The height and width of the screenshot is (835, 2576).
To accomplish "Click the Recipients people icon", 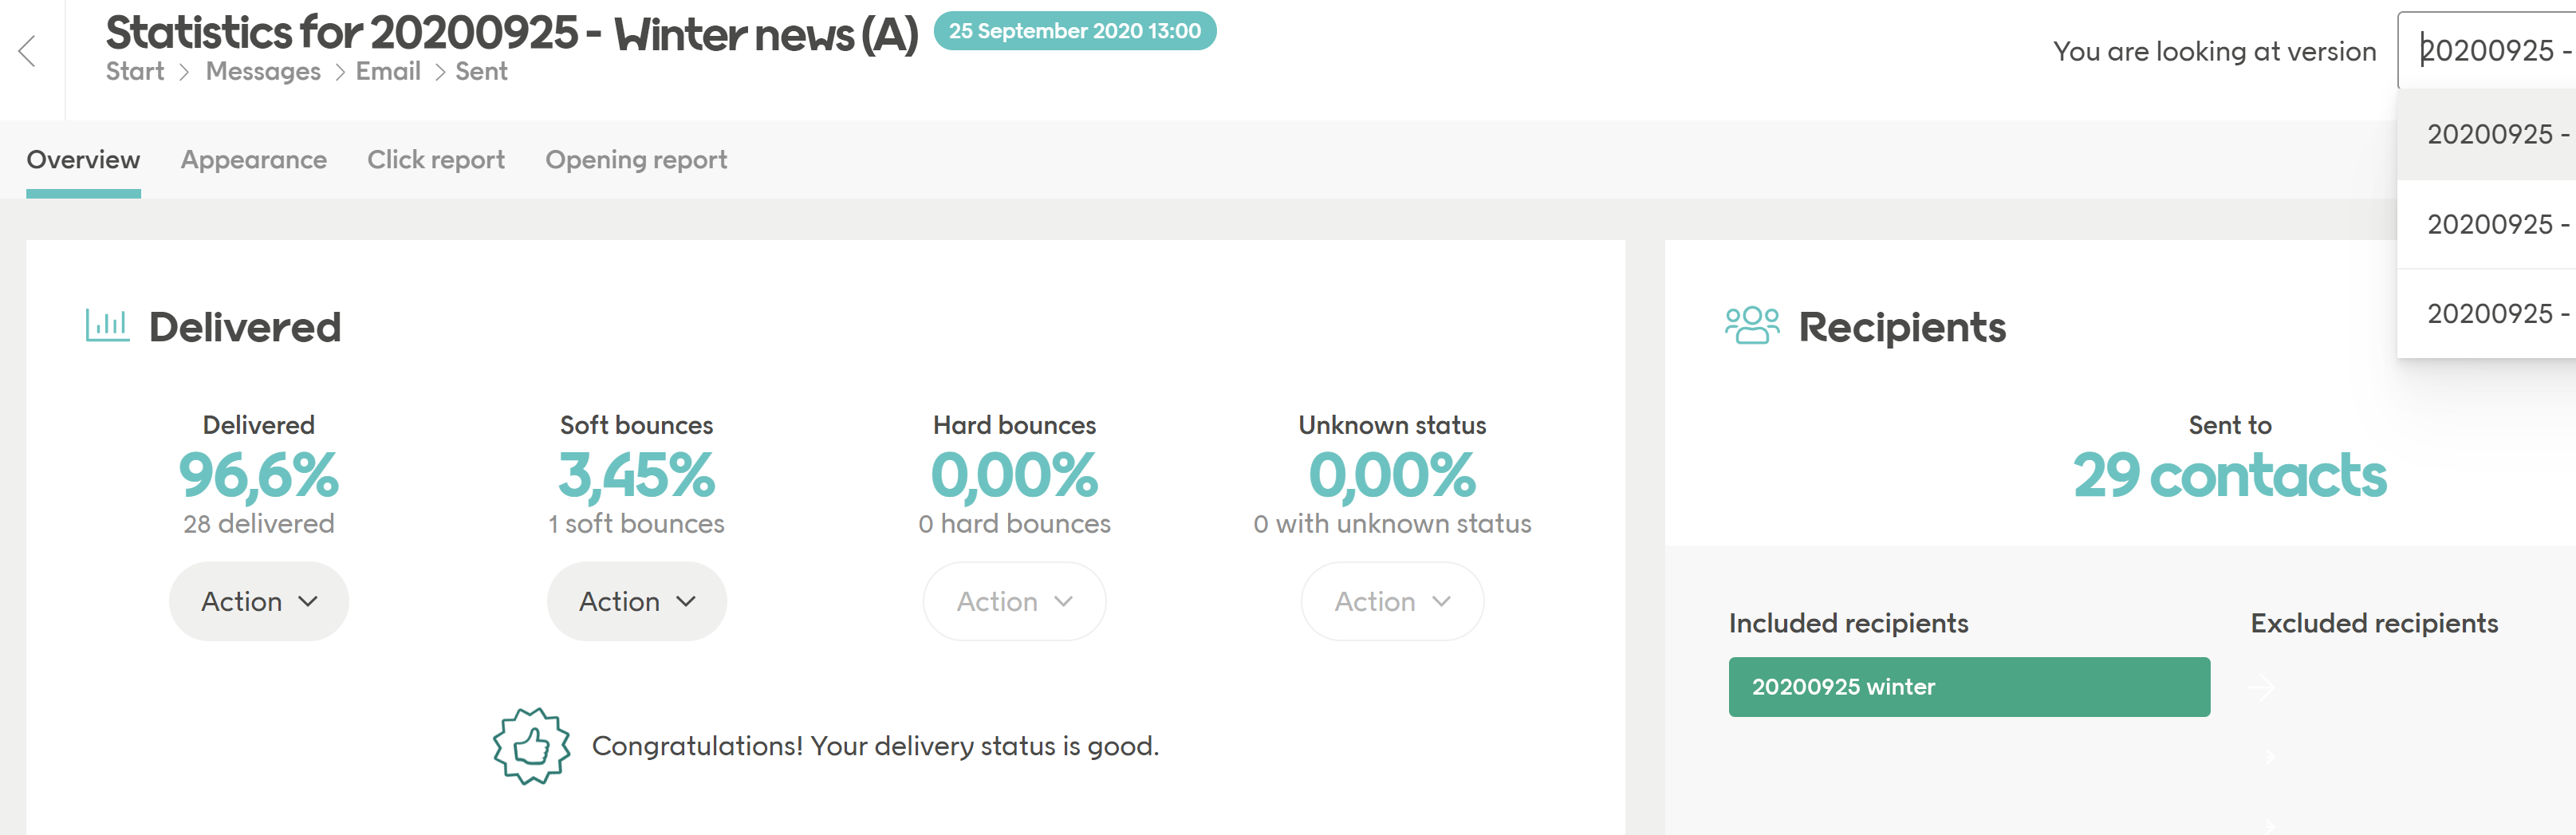I will pyautogui.click(x=1751, y=325).
